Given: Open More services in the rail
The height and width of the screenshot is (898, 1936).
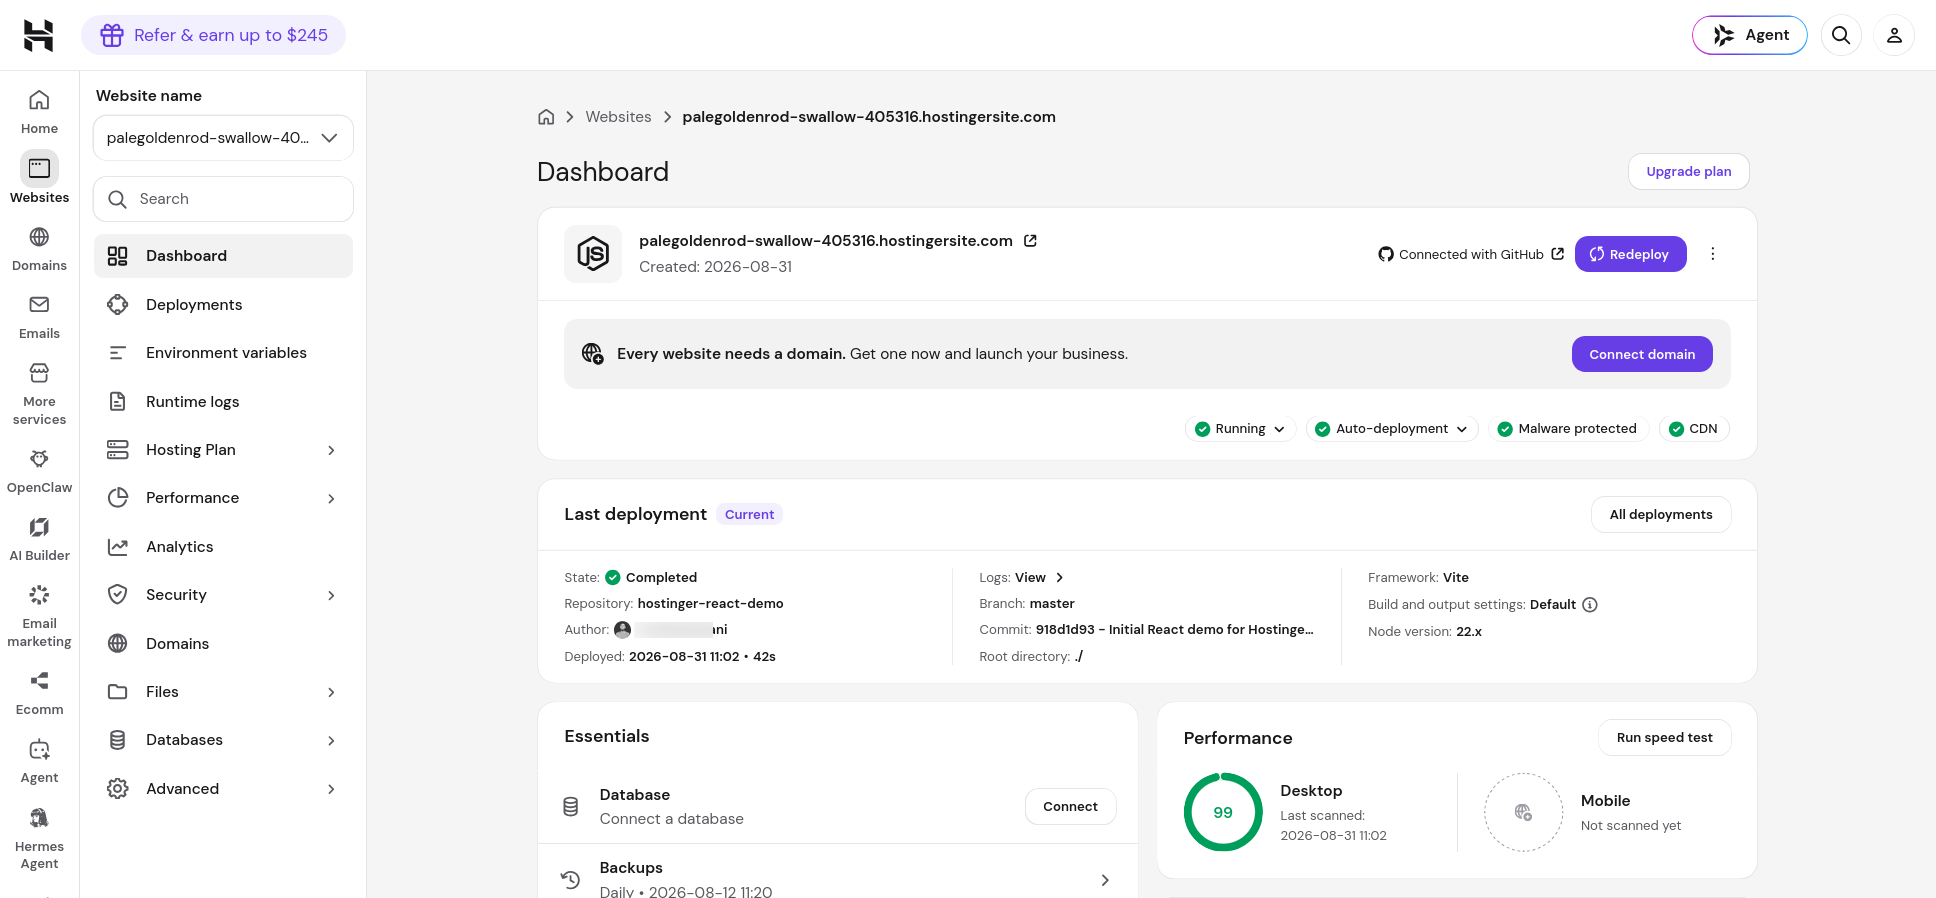Looking at the screenshot, I should click(x=39, y=393).
